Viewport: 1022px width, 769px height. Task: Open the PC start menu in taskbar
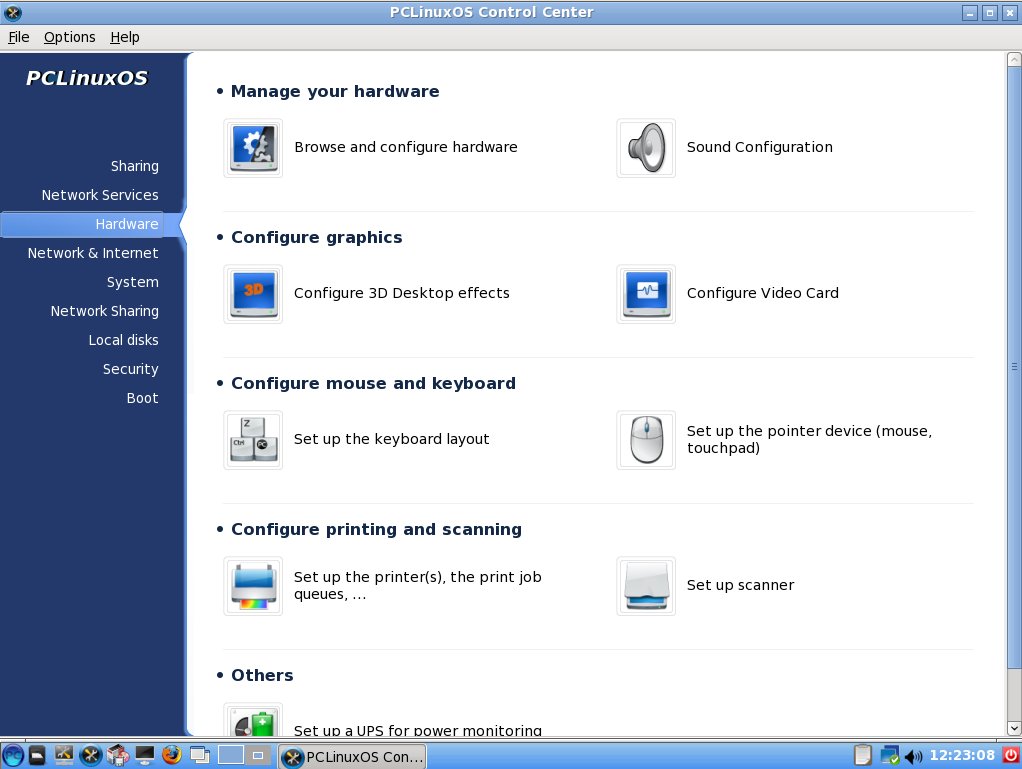[x=13, y=756]
